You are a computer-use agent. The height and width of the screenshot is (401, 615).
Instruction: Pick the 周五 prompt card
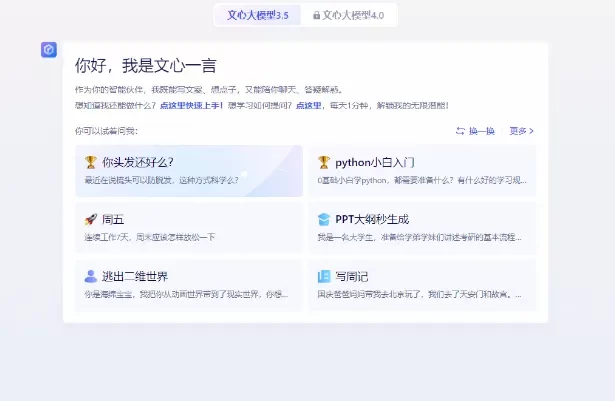tap(189, 228)
